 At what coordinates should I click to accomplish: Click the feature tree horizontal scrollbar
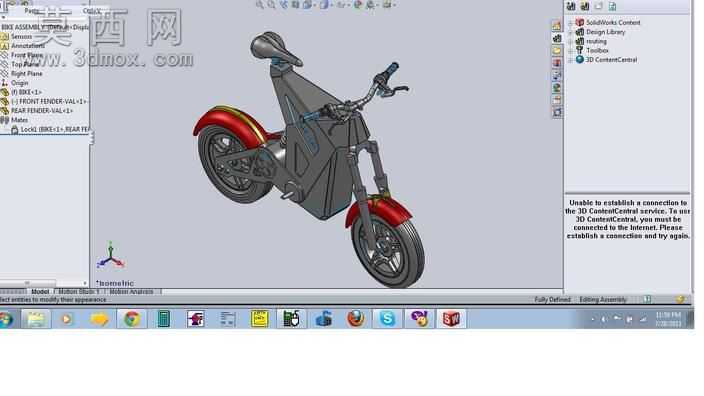pos(27,283)
